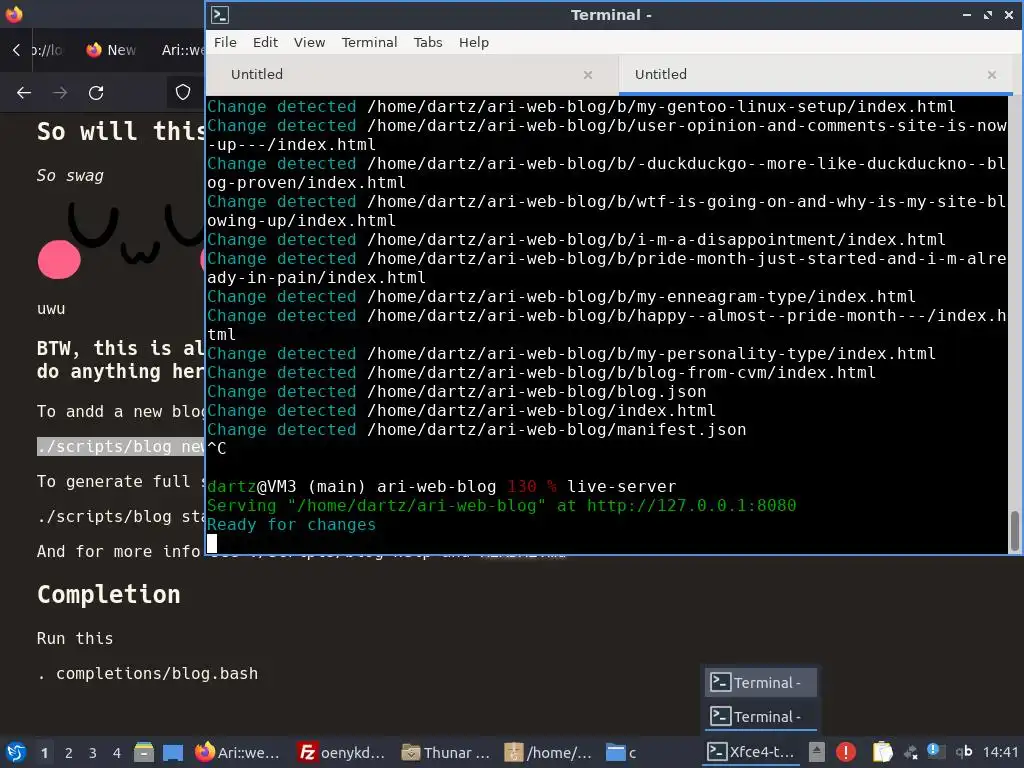
Task: Open the clipboard manager tray icon
Action: click(x=882, y=752)
